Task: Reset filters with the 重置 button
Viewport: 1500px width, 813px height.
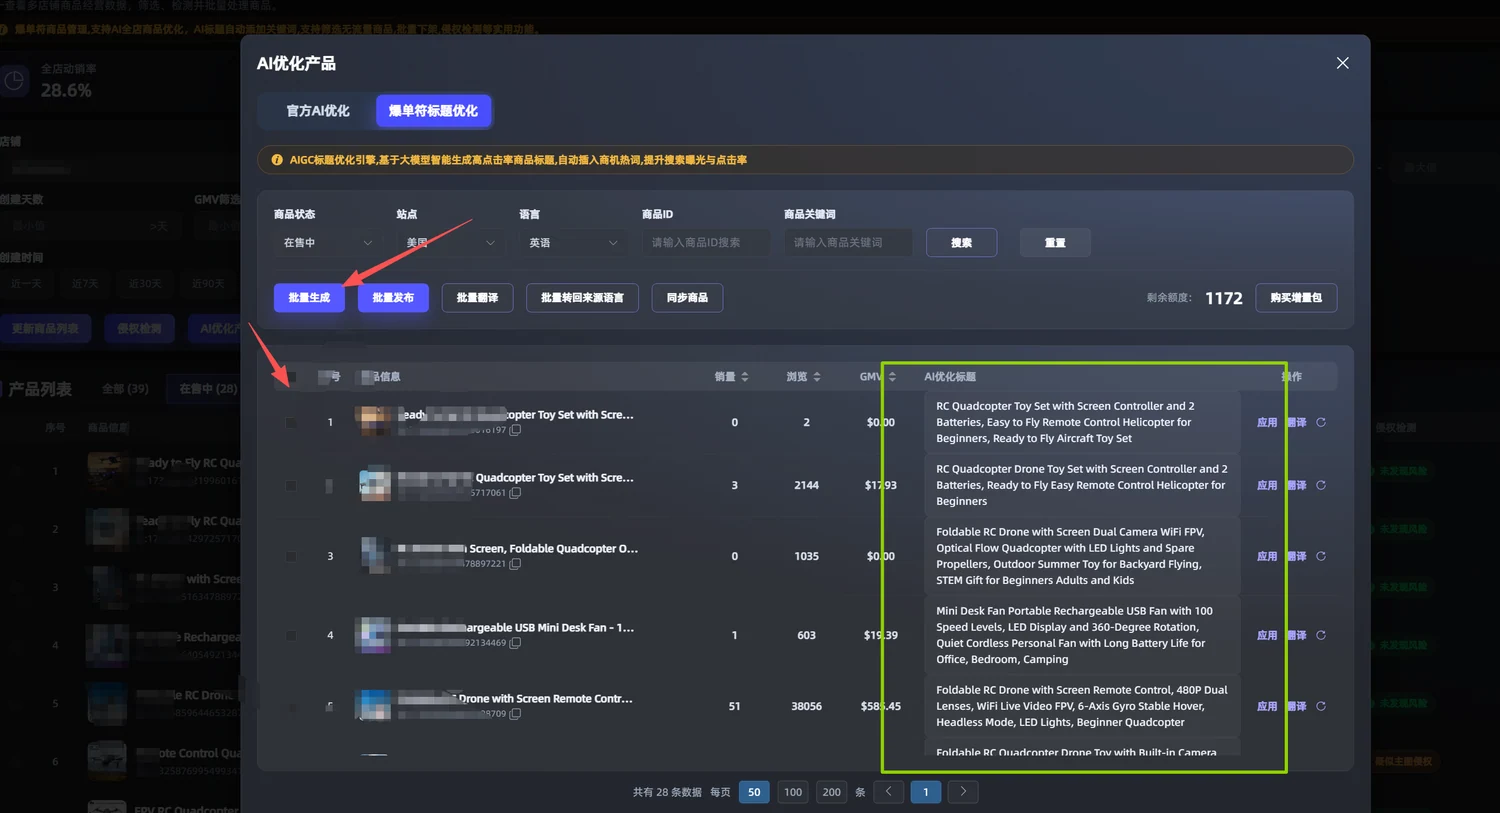Action: pos(1055,243)
